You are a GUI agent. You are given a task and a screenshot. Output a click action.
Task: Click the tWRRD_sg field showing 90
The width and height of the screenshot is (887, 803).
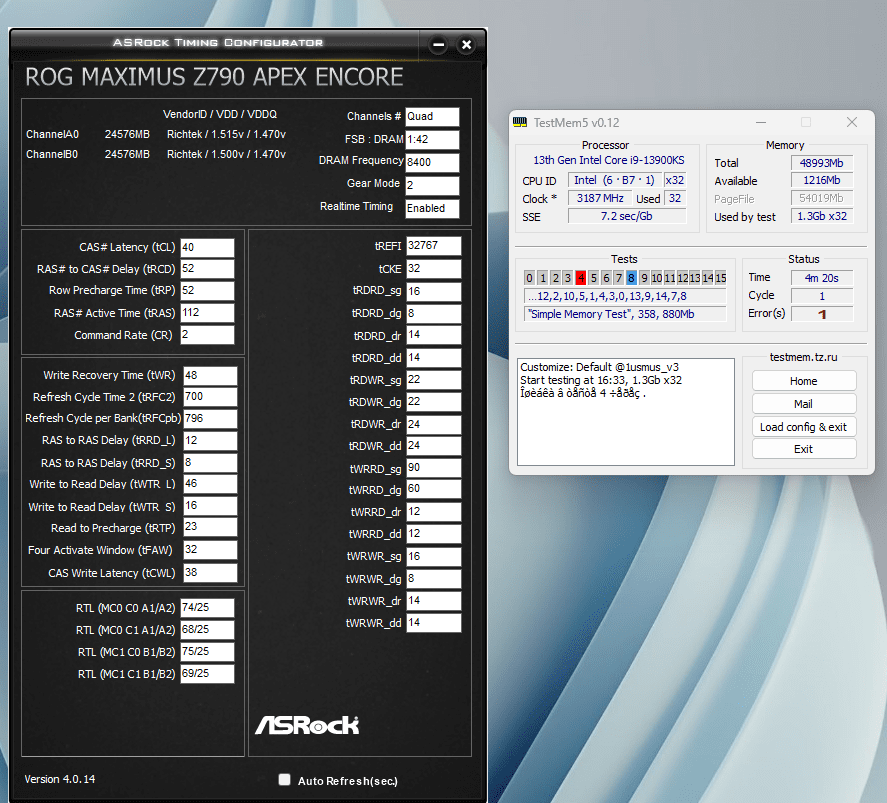pyautogui.click(x=433, y=468)
